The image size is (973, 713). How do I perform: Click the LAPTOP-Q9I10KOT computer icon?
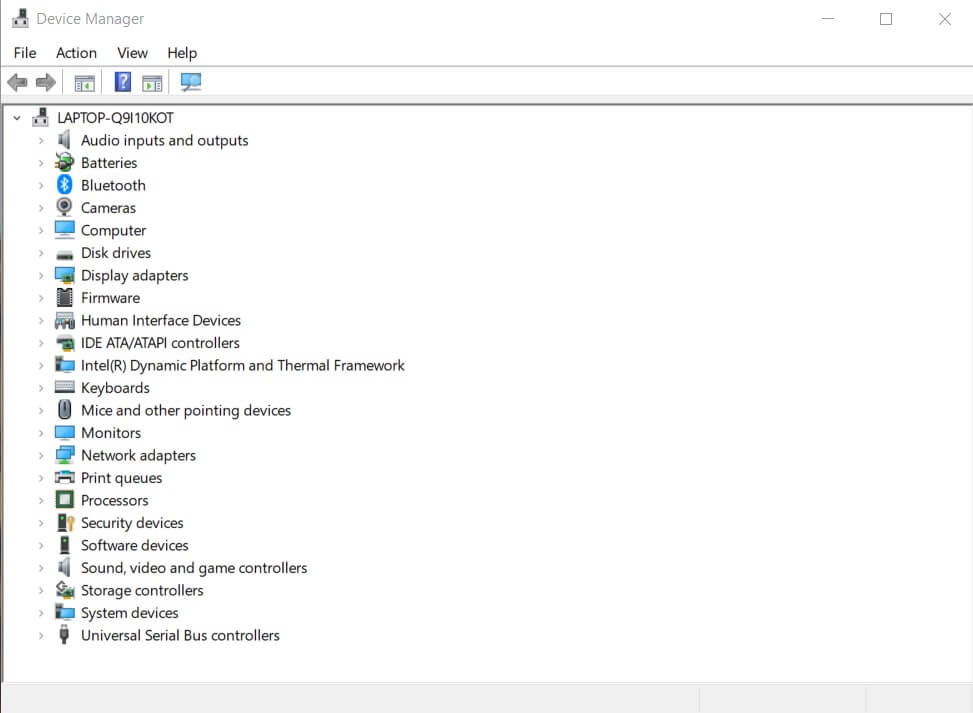(x=41, y=117)
